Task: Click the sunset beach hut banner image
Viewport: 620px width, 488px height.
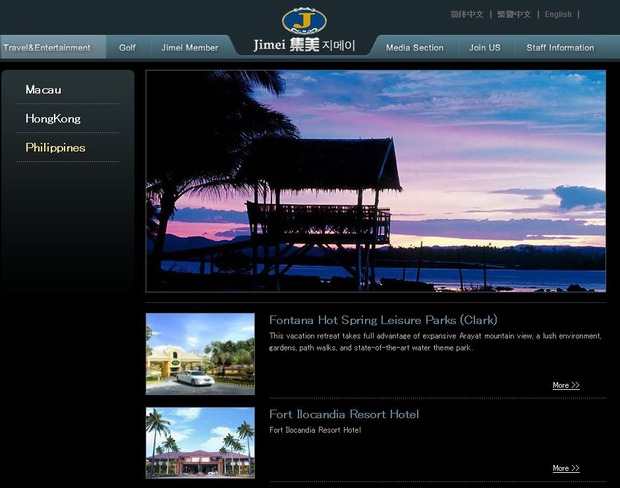Action: coord(376,181)
